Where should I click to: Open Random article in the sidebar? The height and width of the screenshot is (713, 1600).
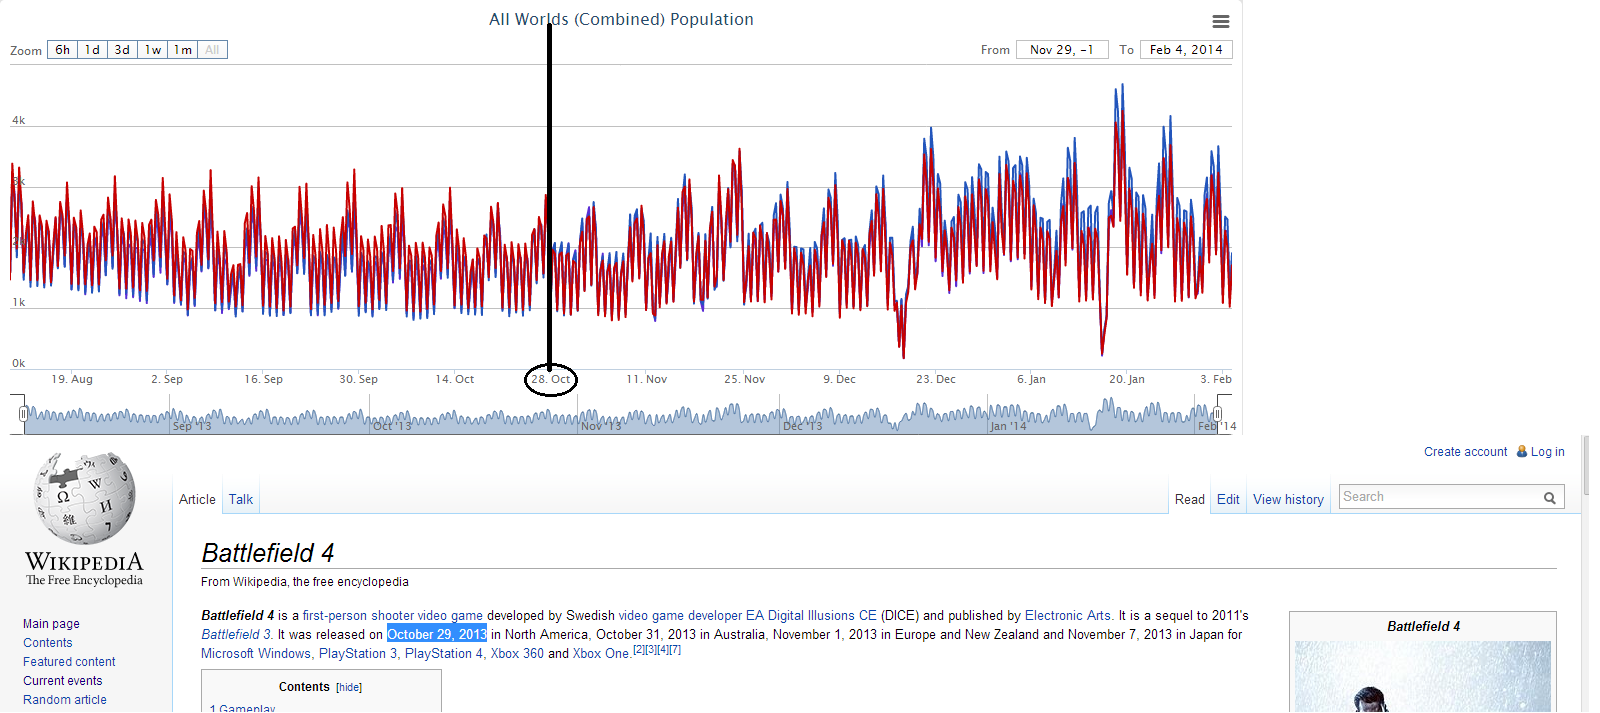65,700
